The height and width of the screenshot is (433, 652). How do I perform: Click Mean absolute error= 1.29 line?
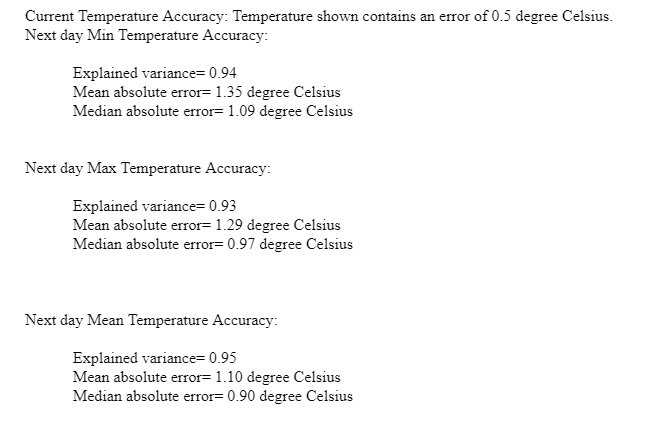207,225
